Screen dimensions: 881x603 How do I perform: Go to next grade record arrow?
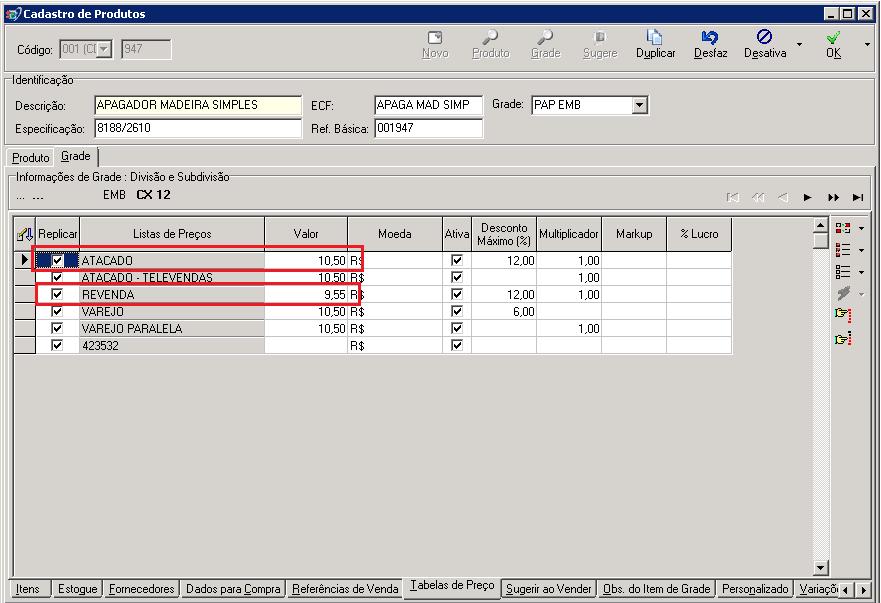click(808, 198)
